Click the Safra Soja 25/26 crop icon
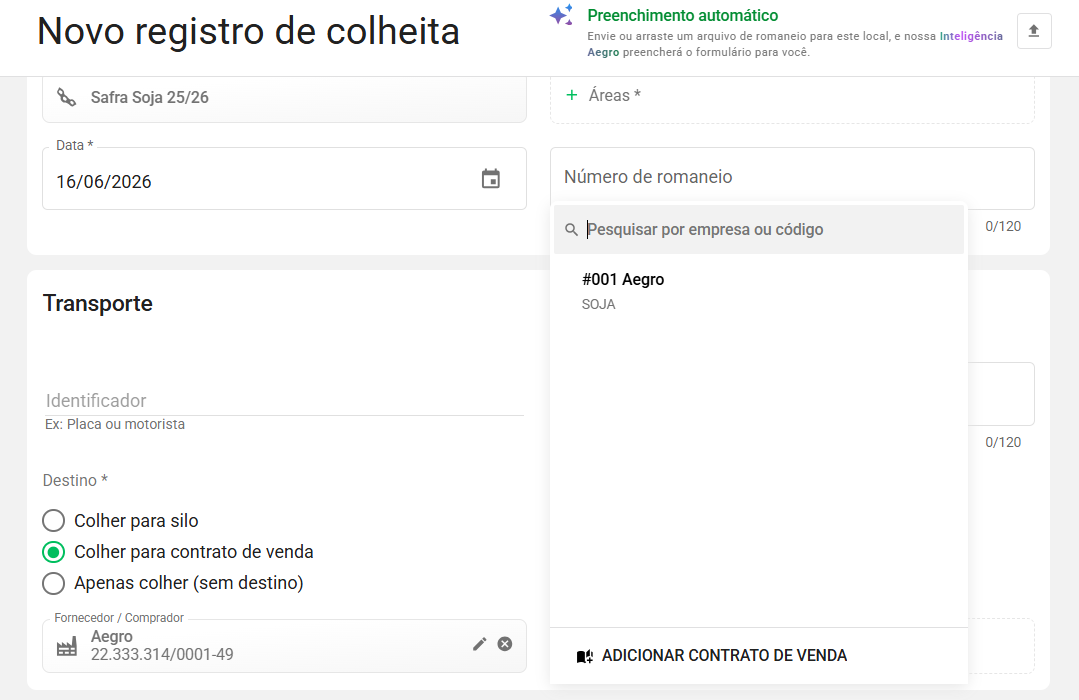The width and height of the screenshot is (1079, 700). 67,97
